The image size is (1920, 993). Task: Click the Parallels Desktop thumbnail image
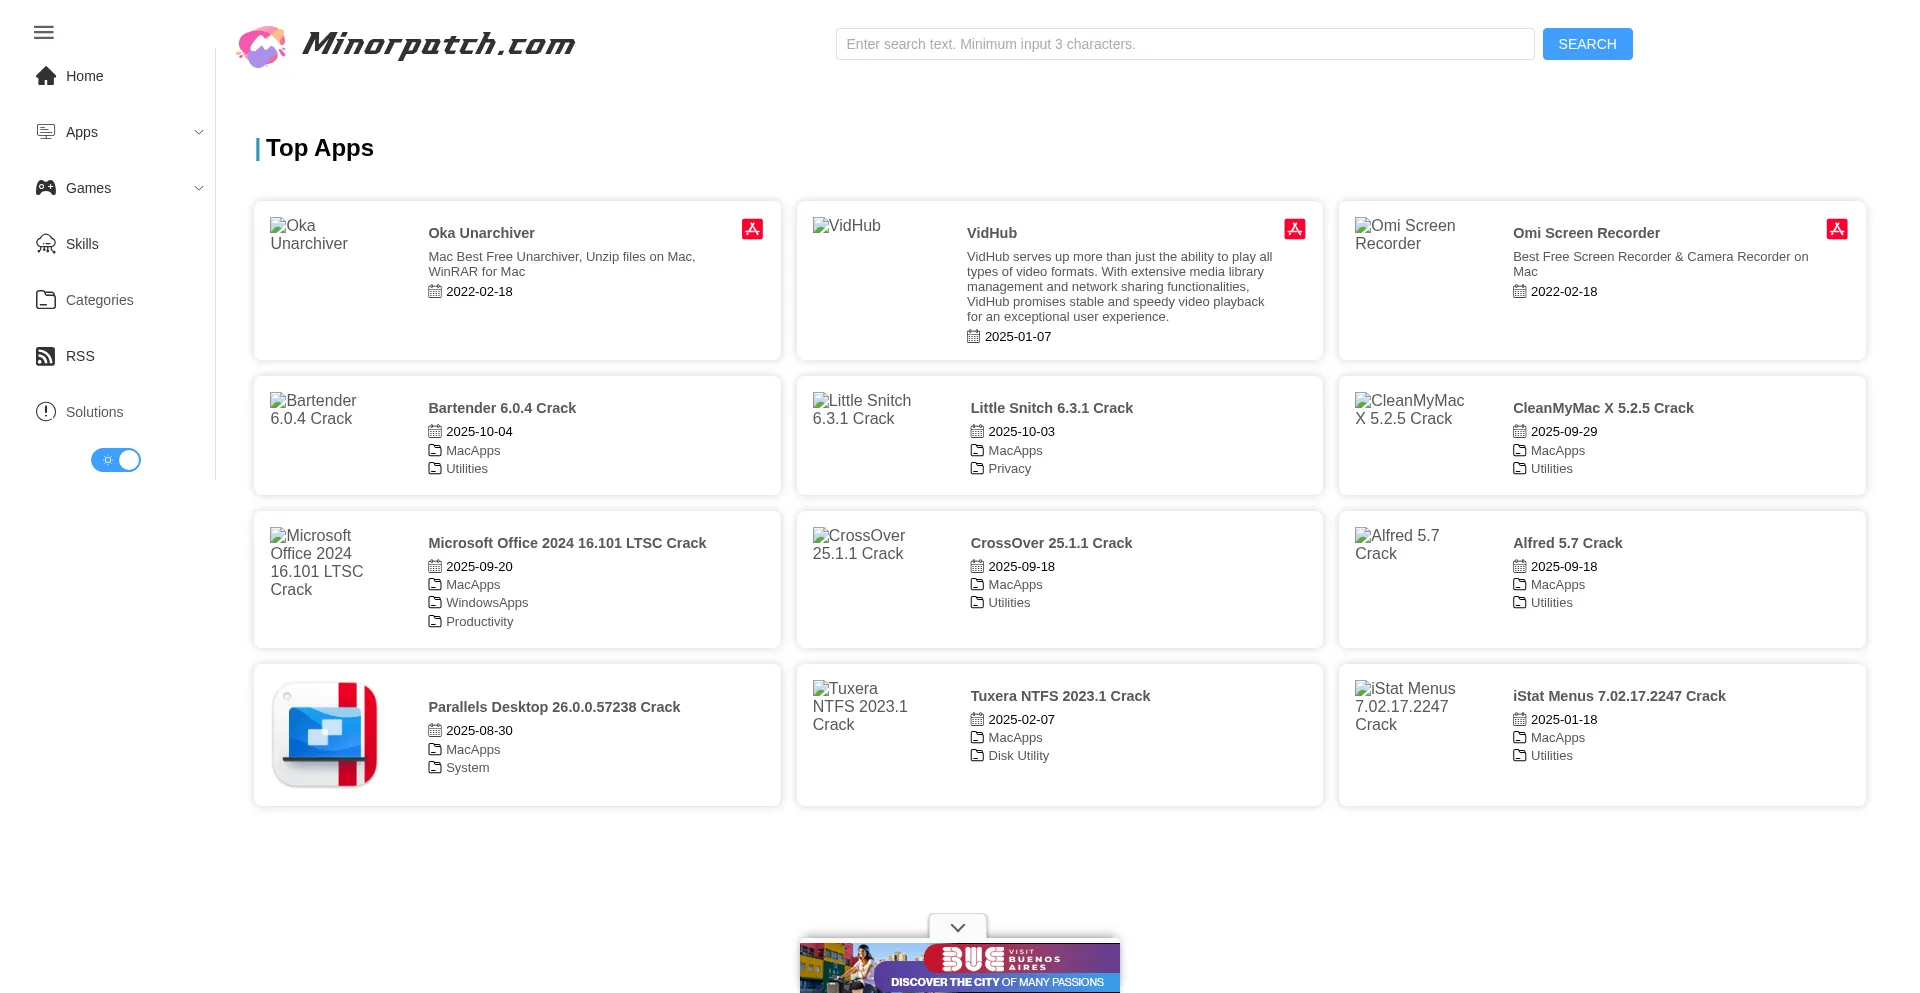click(325, 735)
